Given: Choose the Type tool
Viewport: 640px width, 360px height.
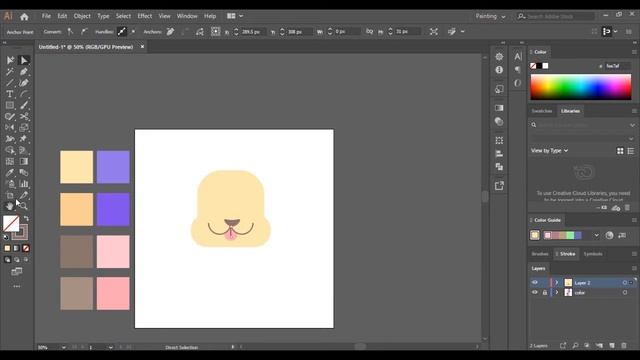Looking at the screenshot, I should (x=10, y=94).
